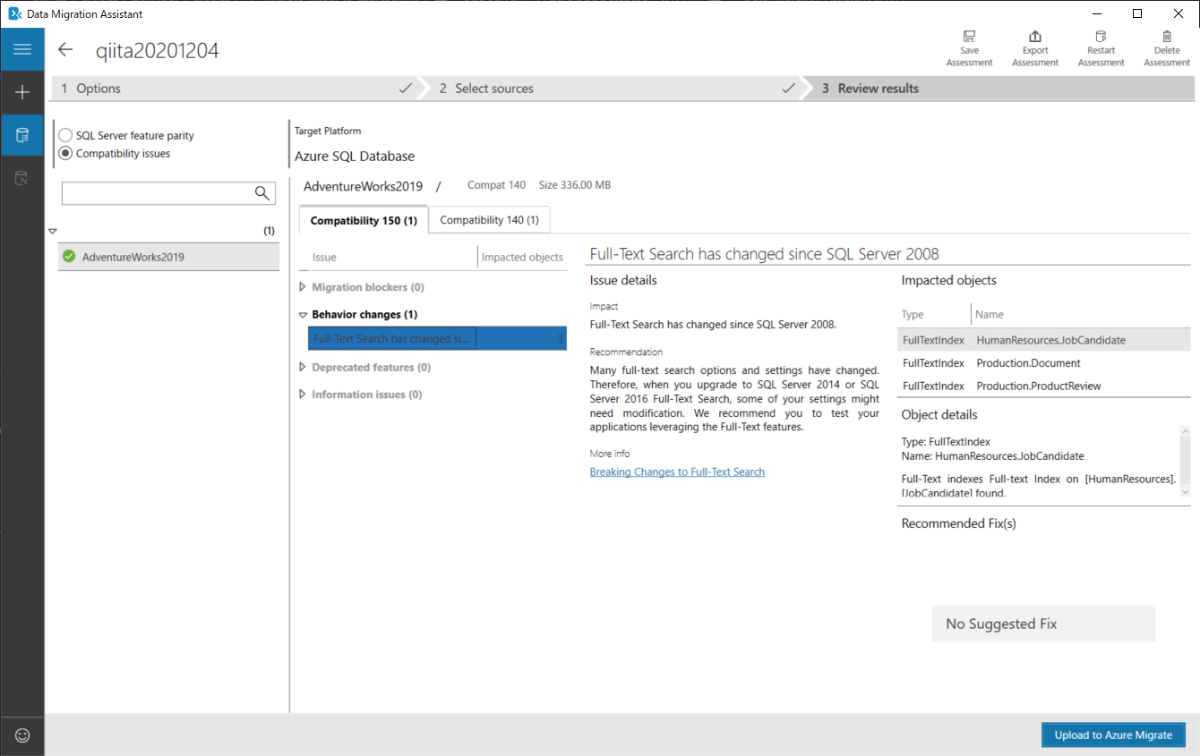Expand Migration blockers (0)
Image resolution: width=1200 pixels, height=756 pixels.
[x=304, y=287]
